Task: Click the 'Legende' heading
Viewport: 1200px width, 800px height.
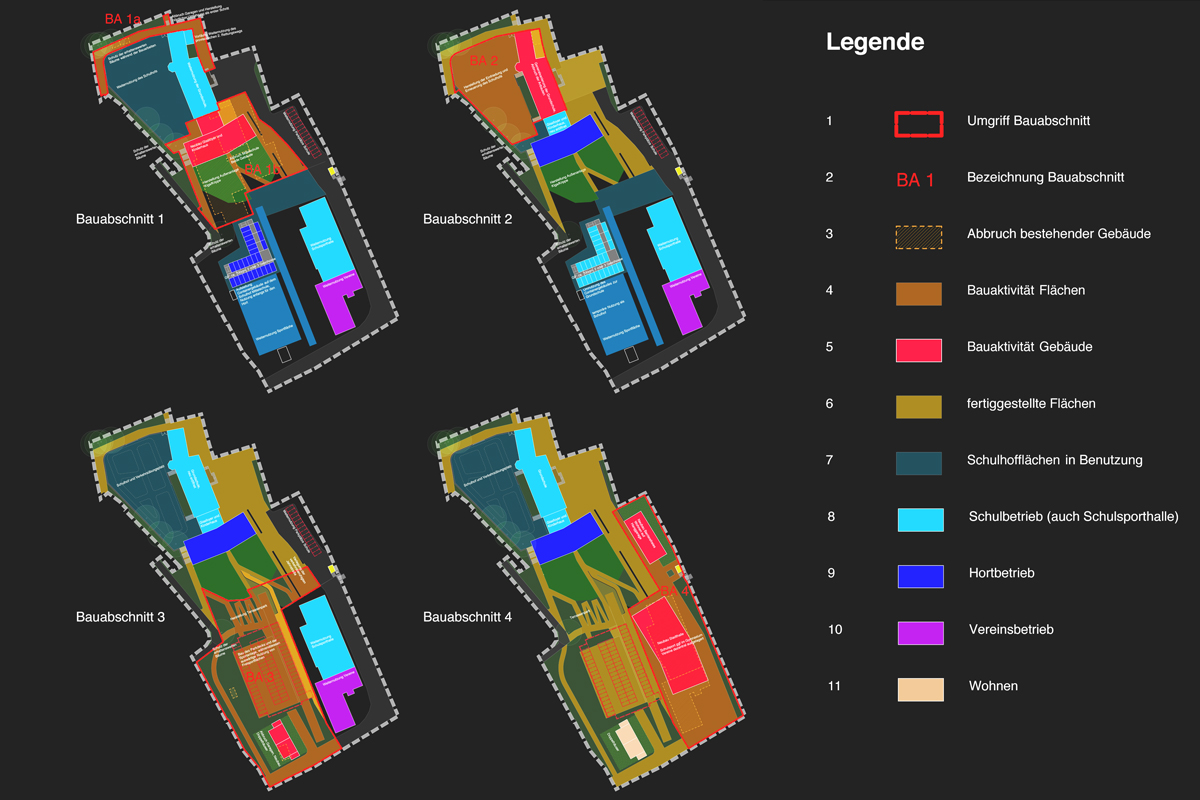Action: pyautogui.click(x=874, y=43)
